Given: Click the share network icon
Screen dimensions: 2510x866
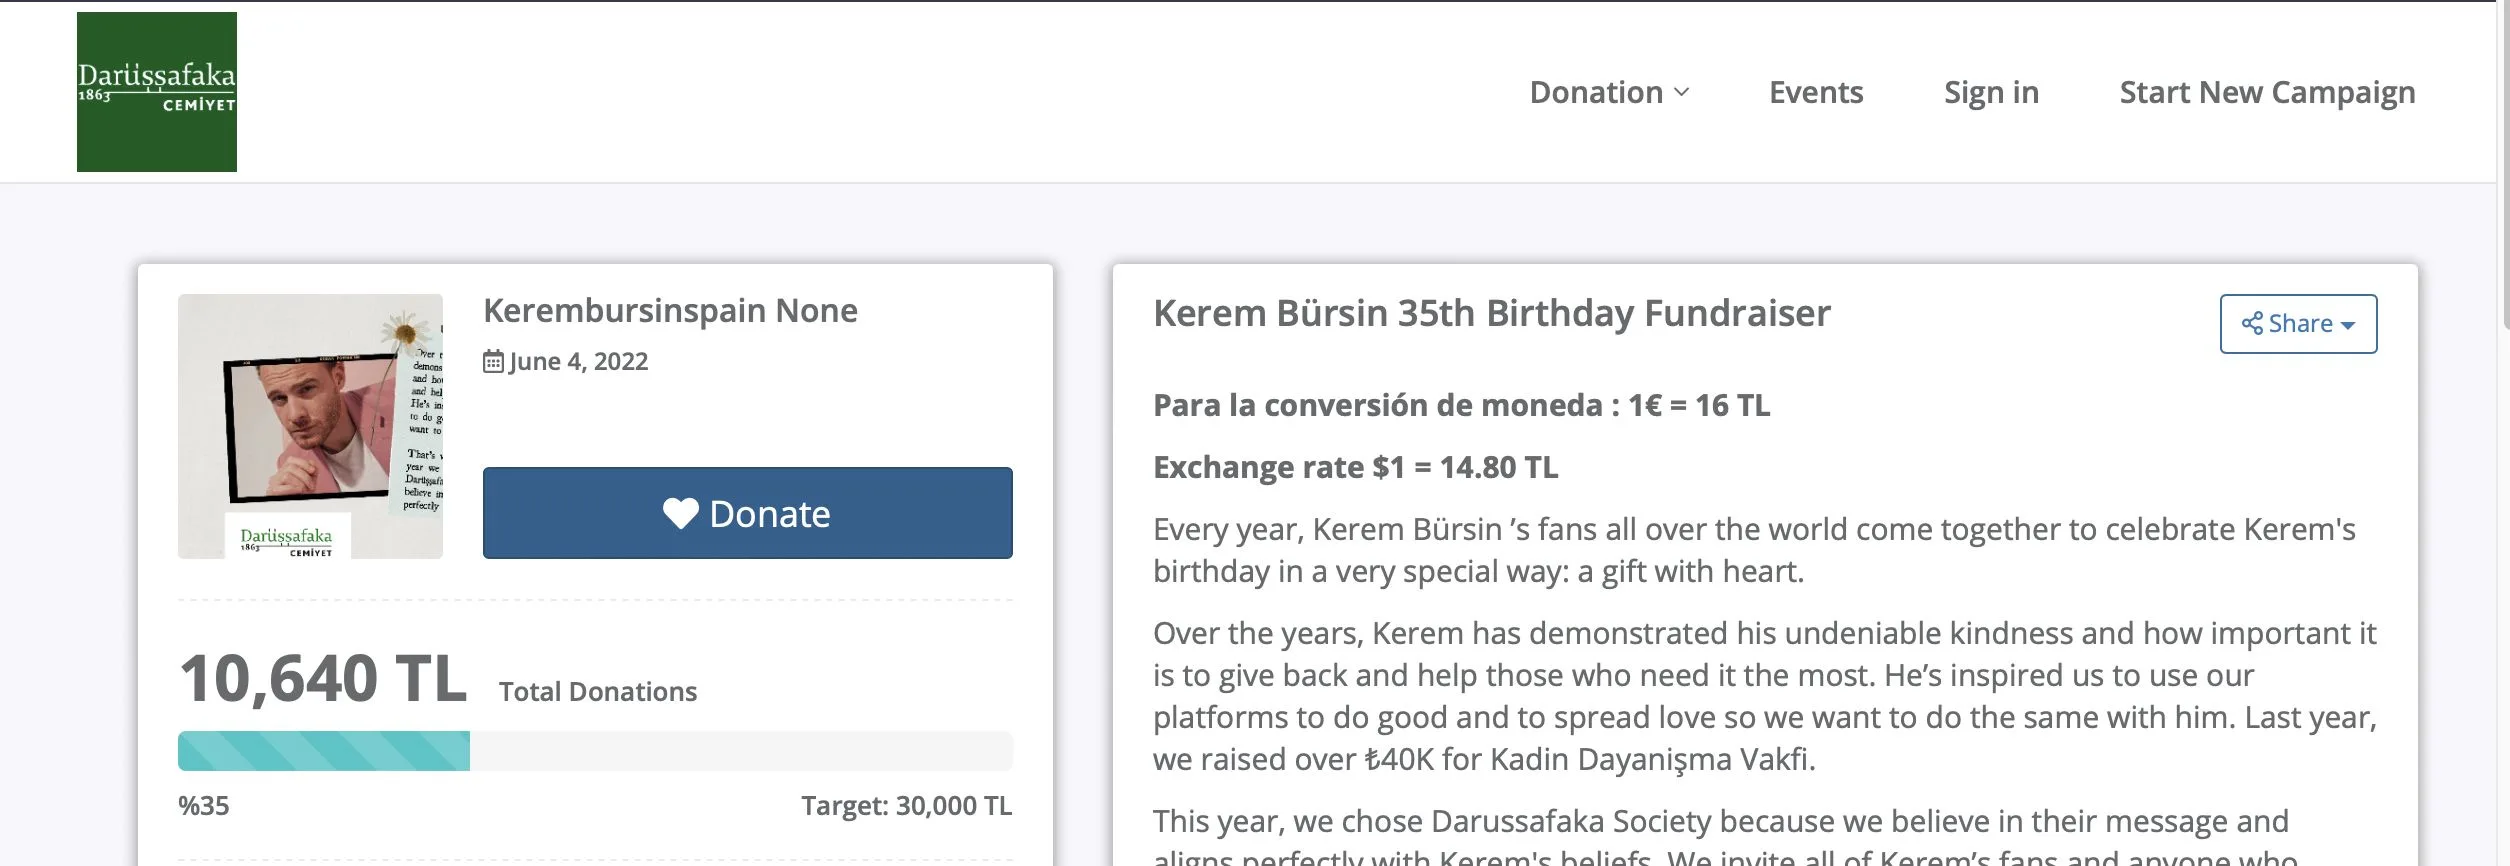Looking at the screenshot, I should [2252, 324].
